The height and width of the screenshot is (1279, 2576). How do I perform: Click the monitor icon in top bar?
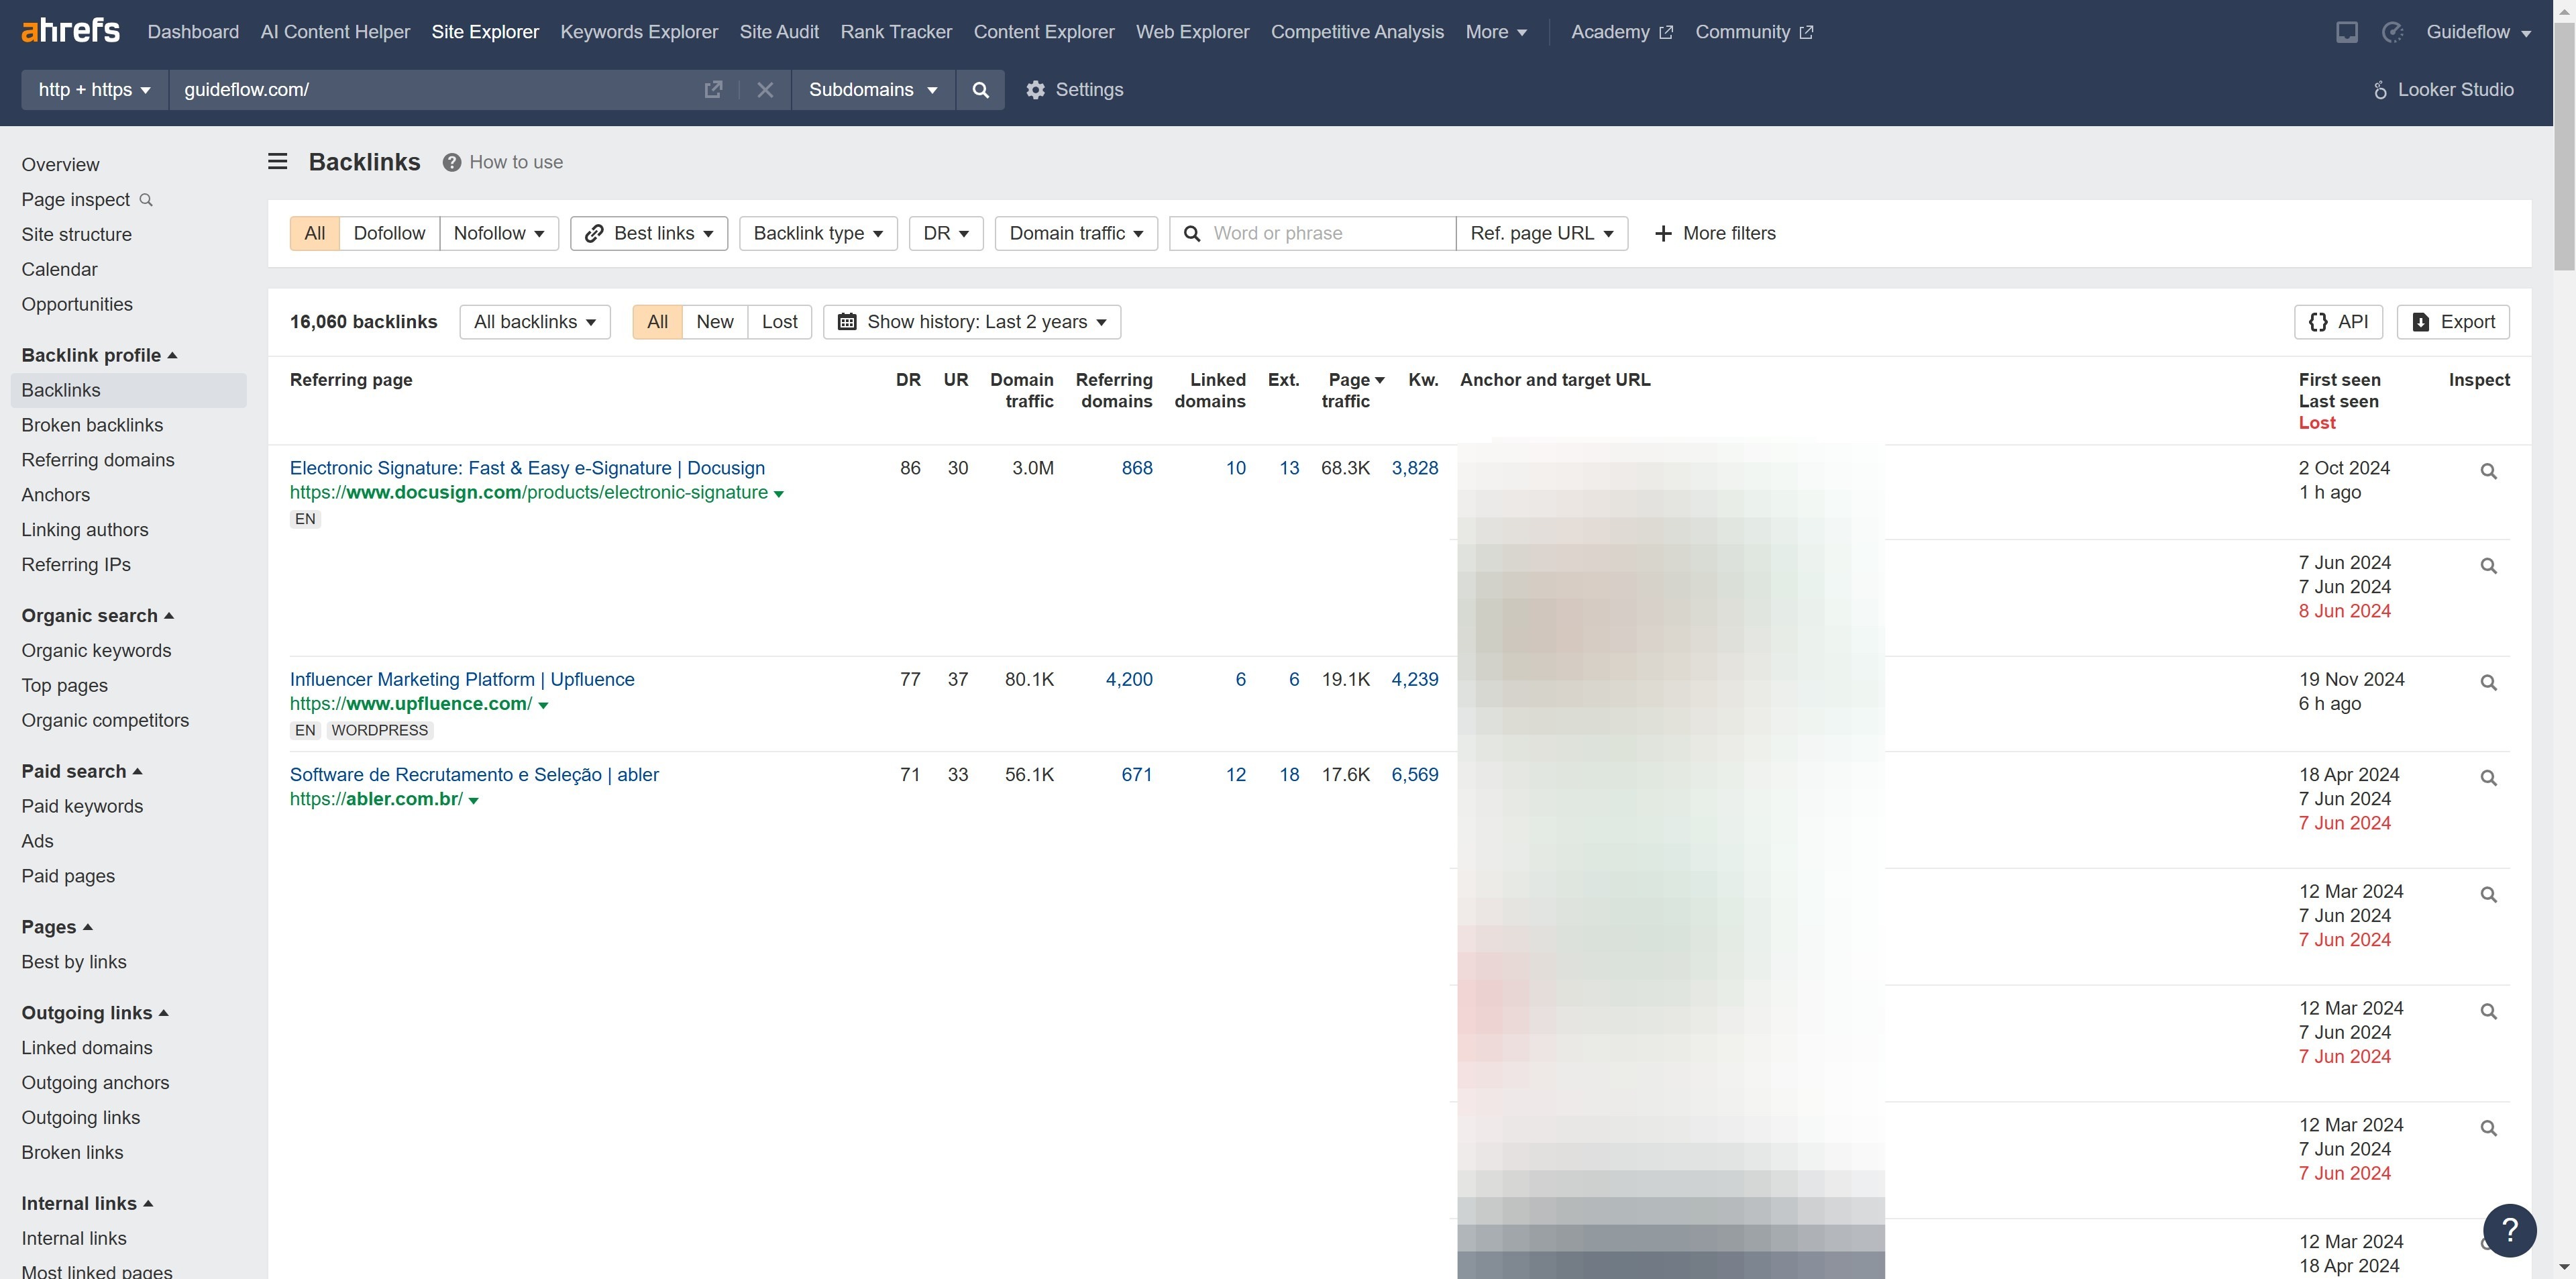tap(2346, 32)
